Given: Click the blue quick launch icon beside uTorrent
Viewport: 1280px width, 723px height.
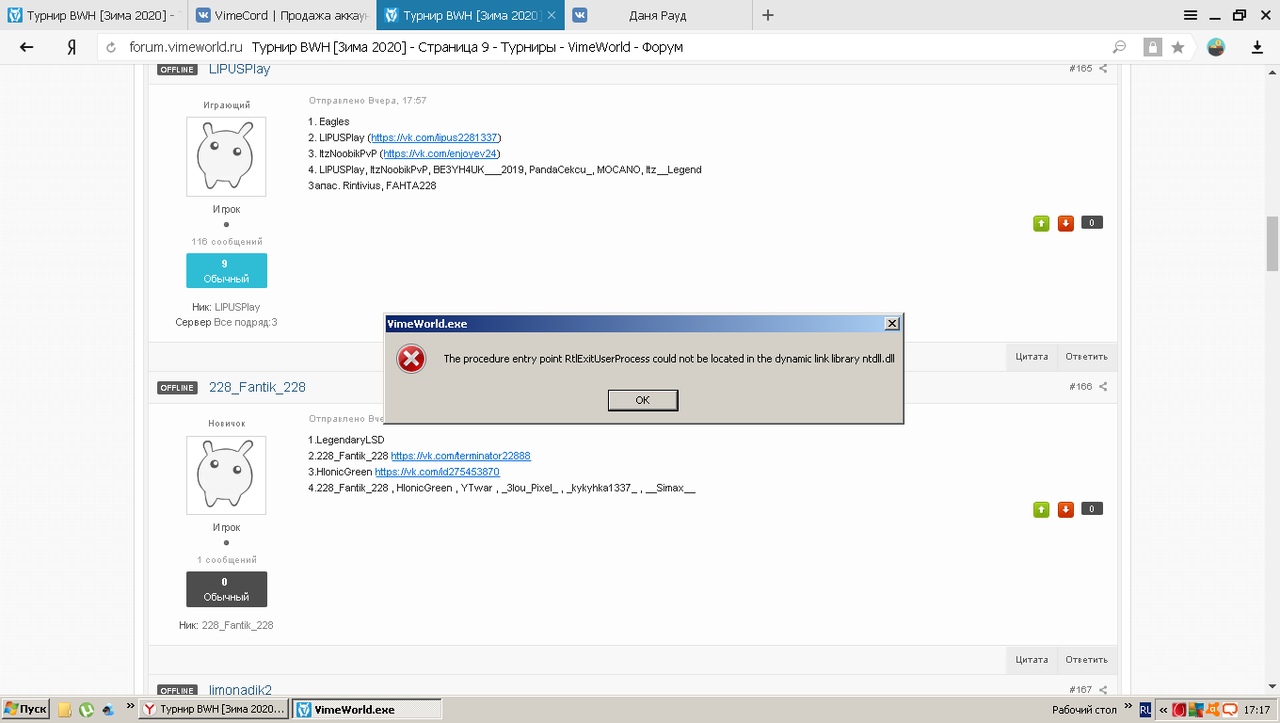Looking at the screenshot, I should coord(108,710).
